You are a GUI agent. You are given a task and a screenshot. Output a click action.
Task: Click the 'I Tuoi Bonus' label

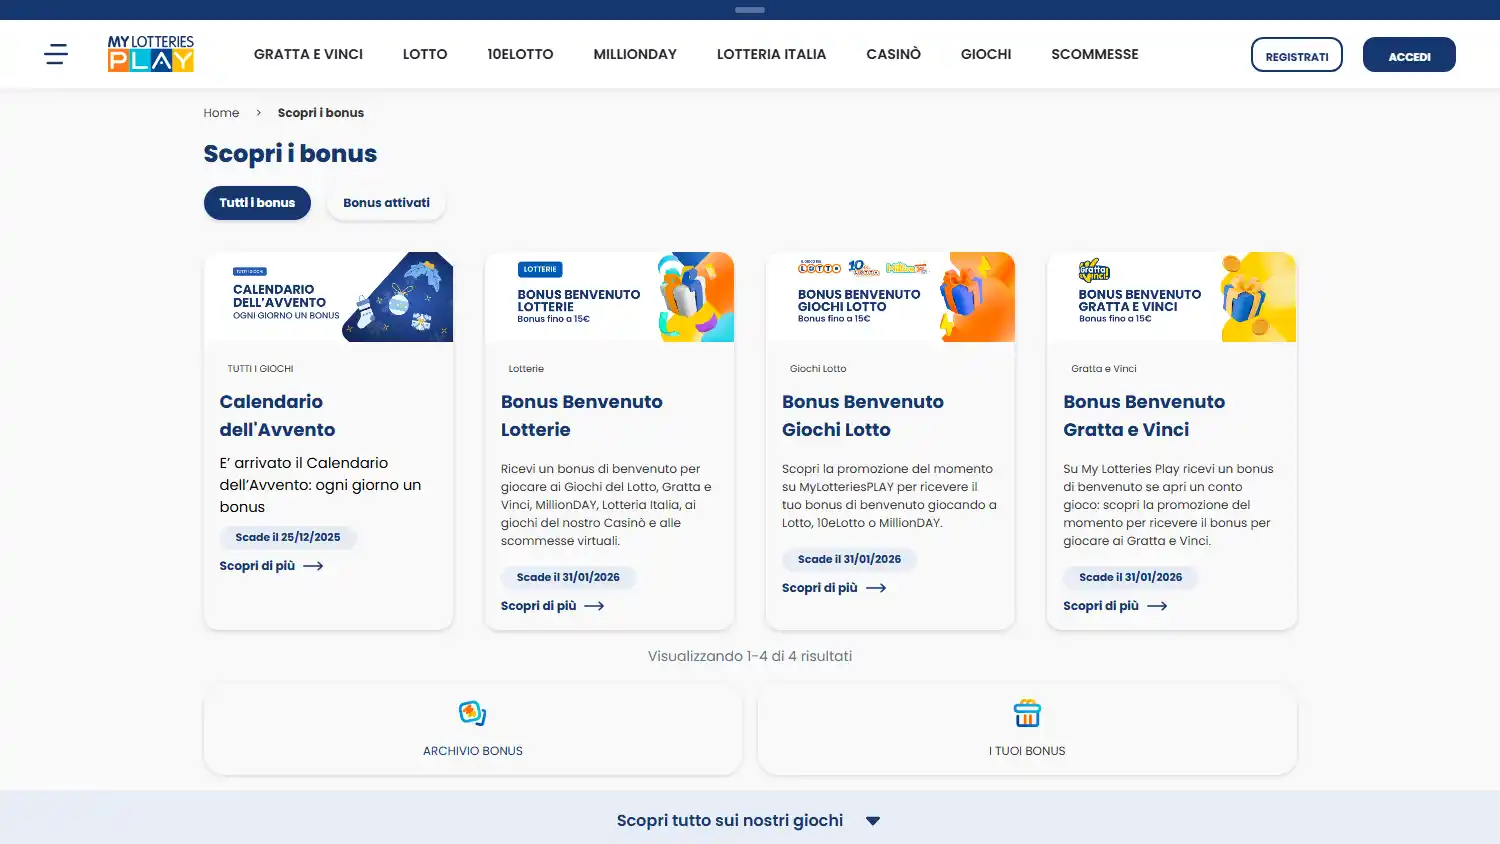click(1027, 751)
